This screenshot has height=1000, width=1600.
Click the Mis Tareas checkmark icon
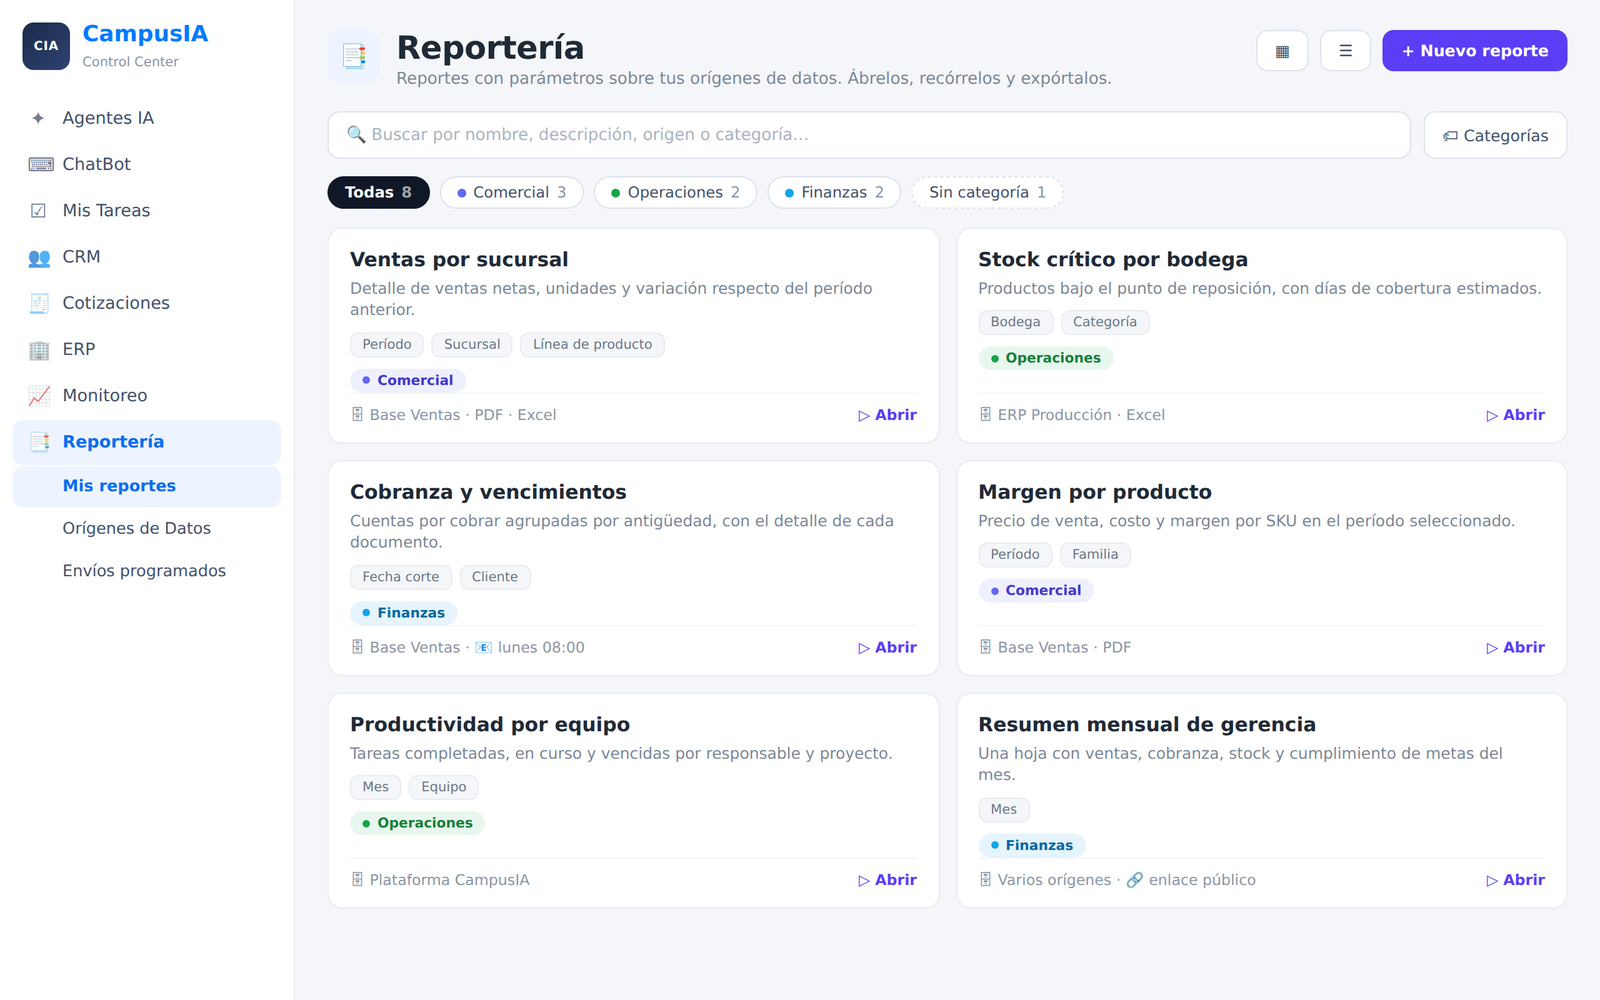pyautogui.click(x=39, y=210)
